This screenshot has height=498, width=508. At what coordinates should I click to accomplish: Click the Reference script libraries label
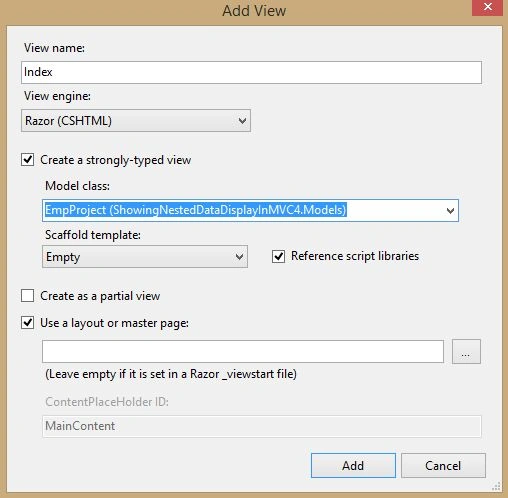pos(355,256)
